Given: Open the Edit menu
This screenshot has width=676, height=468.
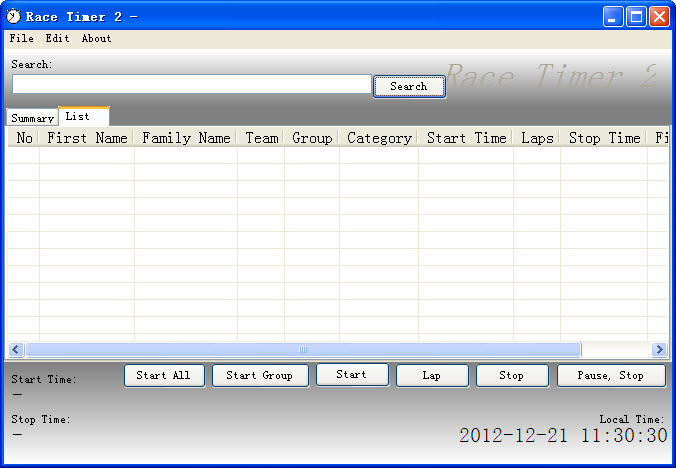Looking at the screenshot, I should 57,38.
